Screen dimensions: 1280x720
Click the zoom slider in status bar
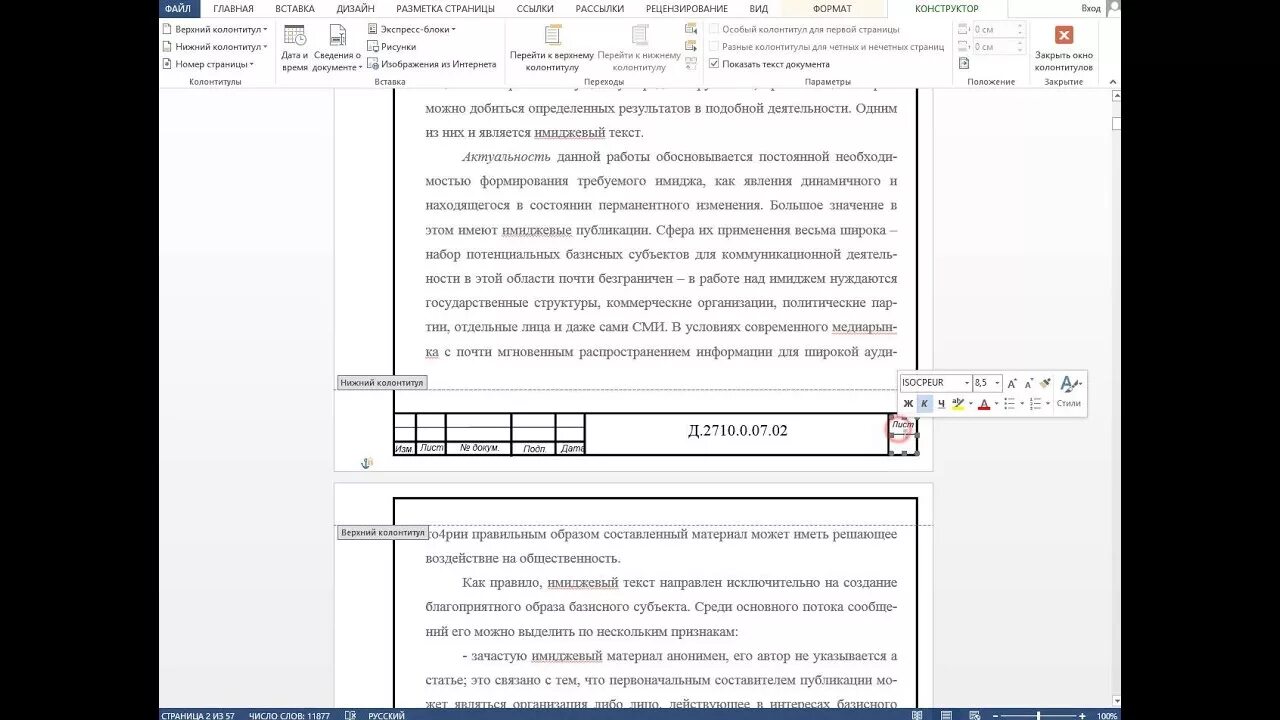[1038, 715]
